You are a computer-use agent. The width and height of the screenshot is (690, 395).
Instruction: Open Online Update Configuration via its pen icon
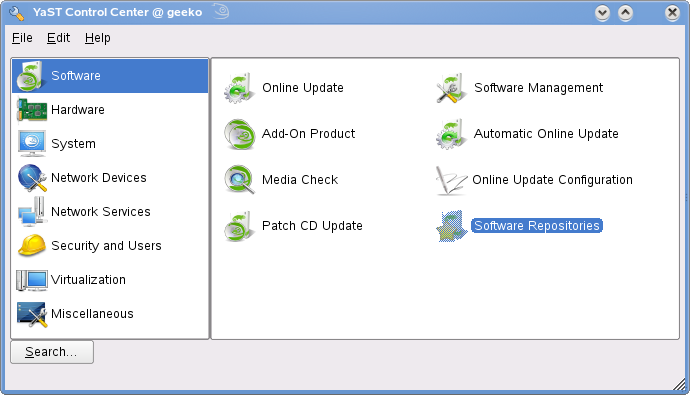(451, 180)
